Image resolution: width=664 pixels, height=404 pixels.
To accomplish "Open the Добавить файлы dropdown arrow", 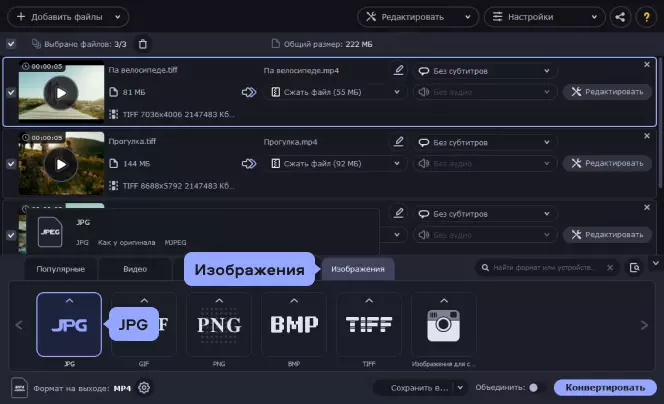I will [117, 17].
